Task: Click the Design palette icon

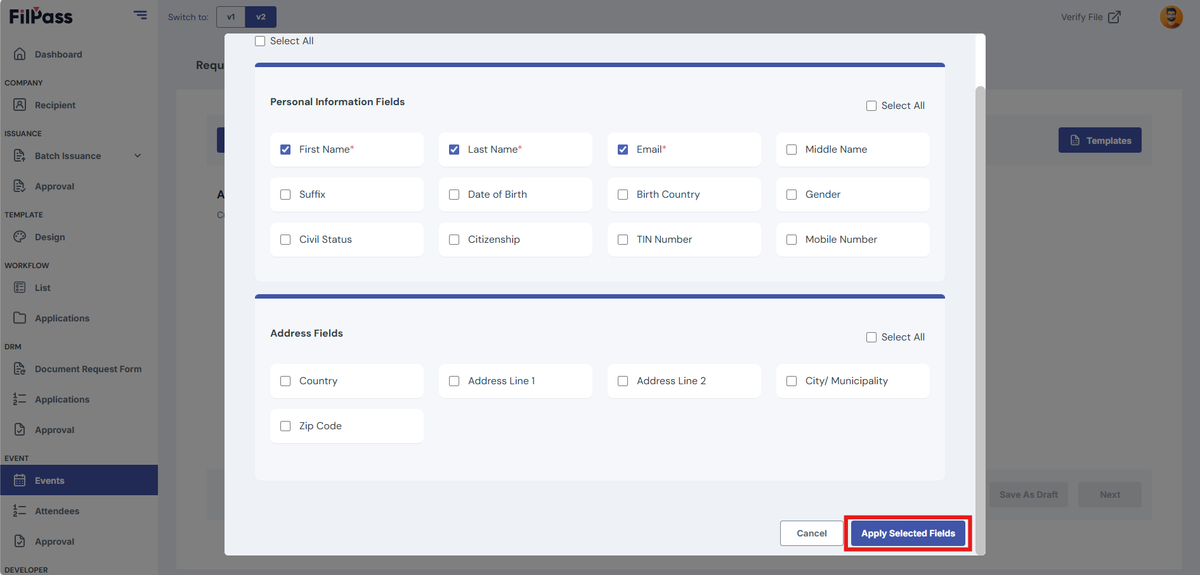Action: (20, 237)
